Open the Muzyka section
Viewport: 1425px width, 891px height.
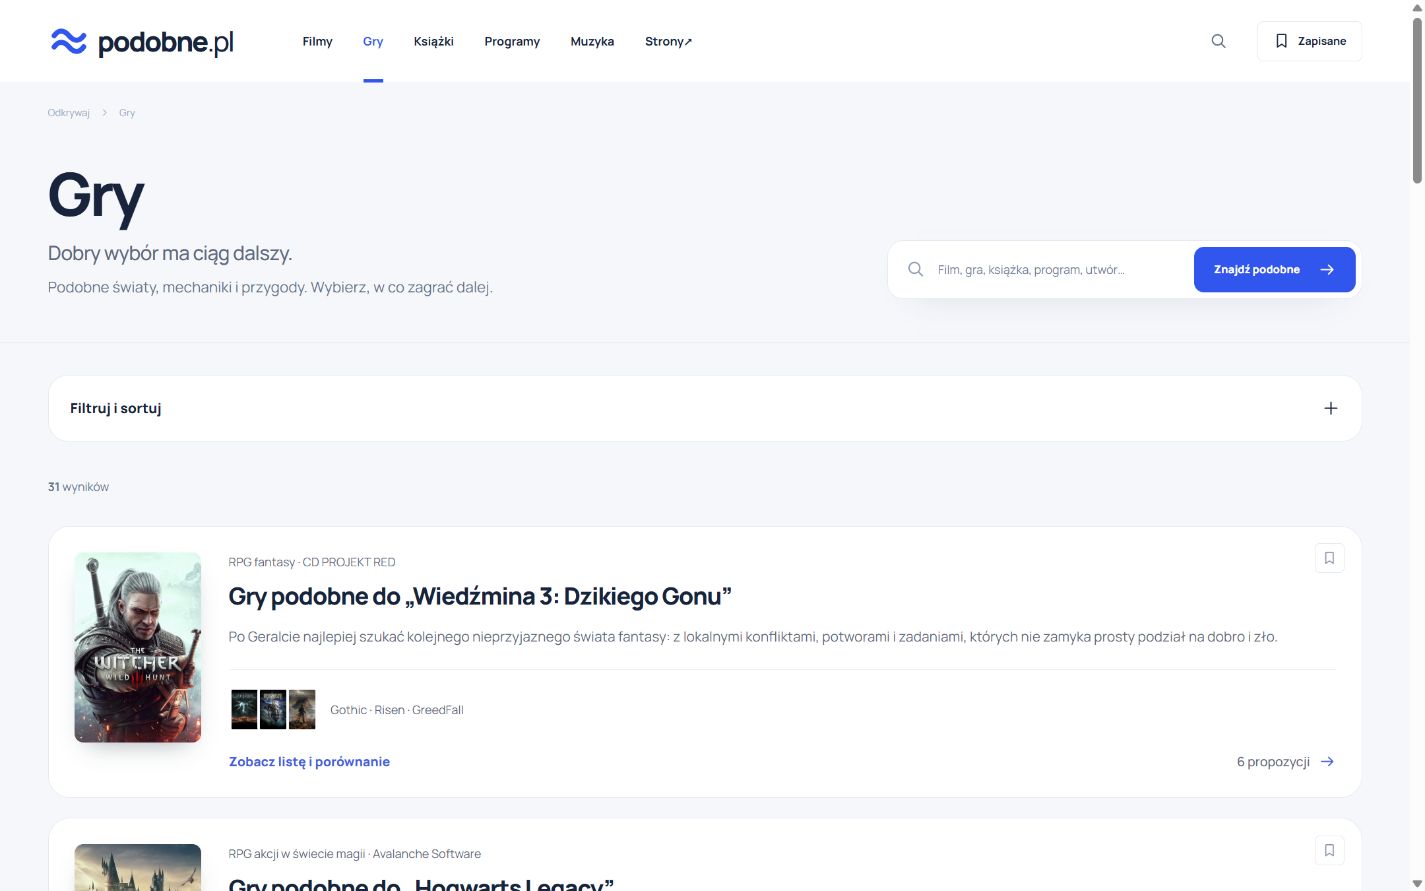tap(592, 41)
